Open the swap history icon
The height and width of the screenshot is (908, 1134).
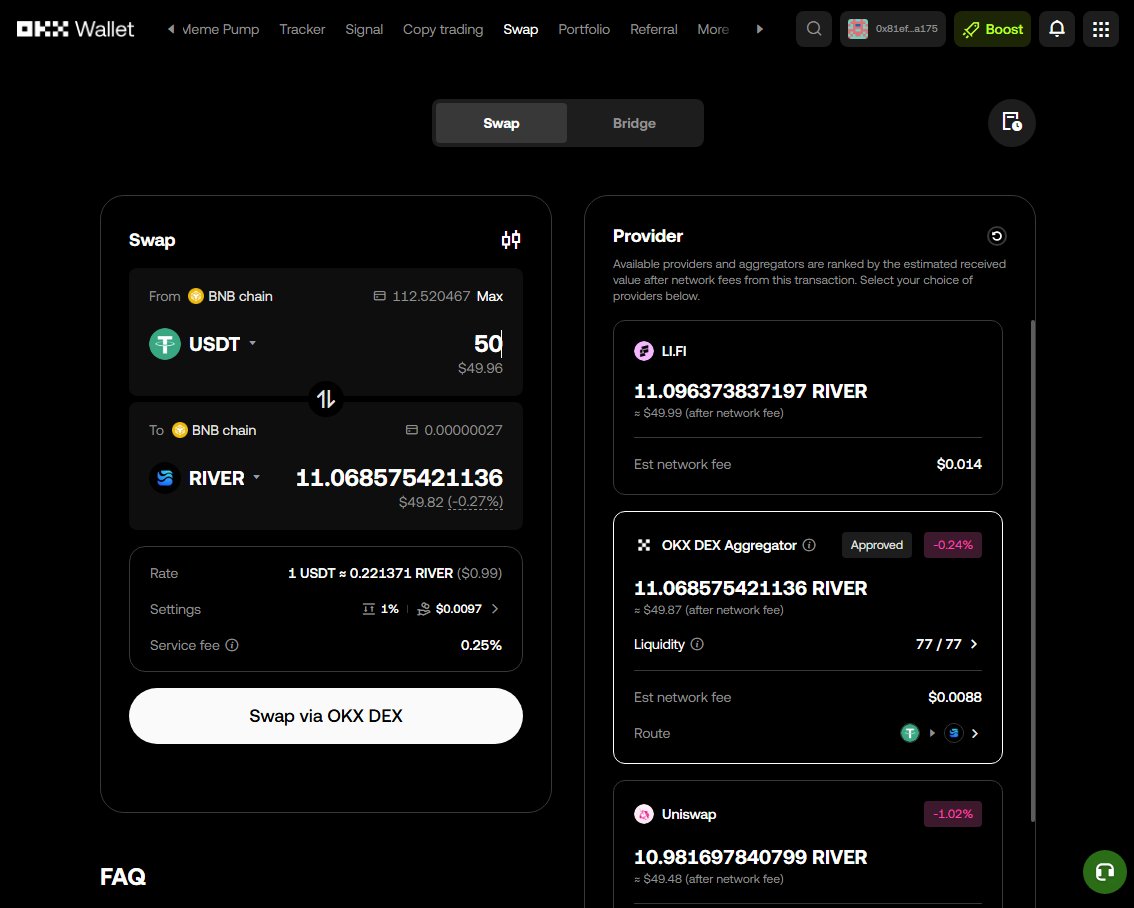coord(1011,122)
